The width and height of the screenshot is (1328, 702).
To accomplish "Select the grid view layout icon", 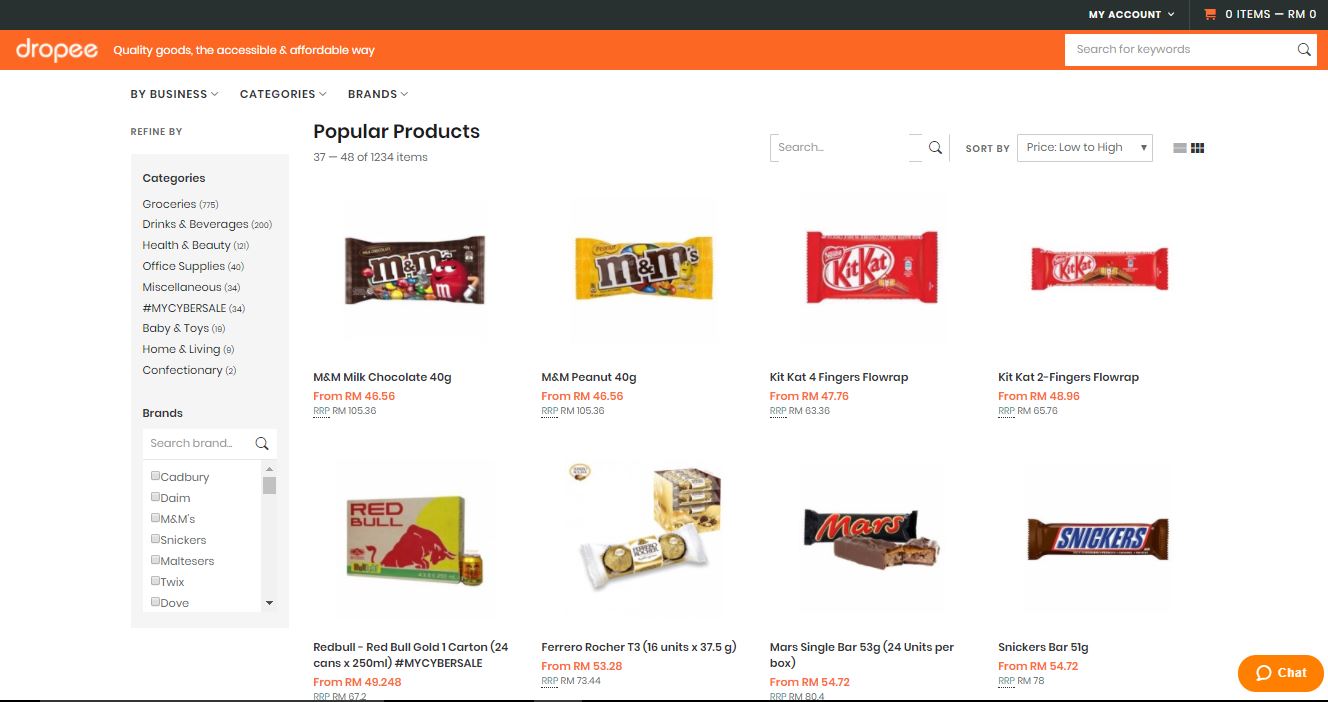I will [x=1197, y=147].
